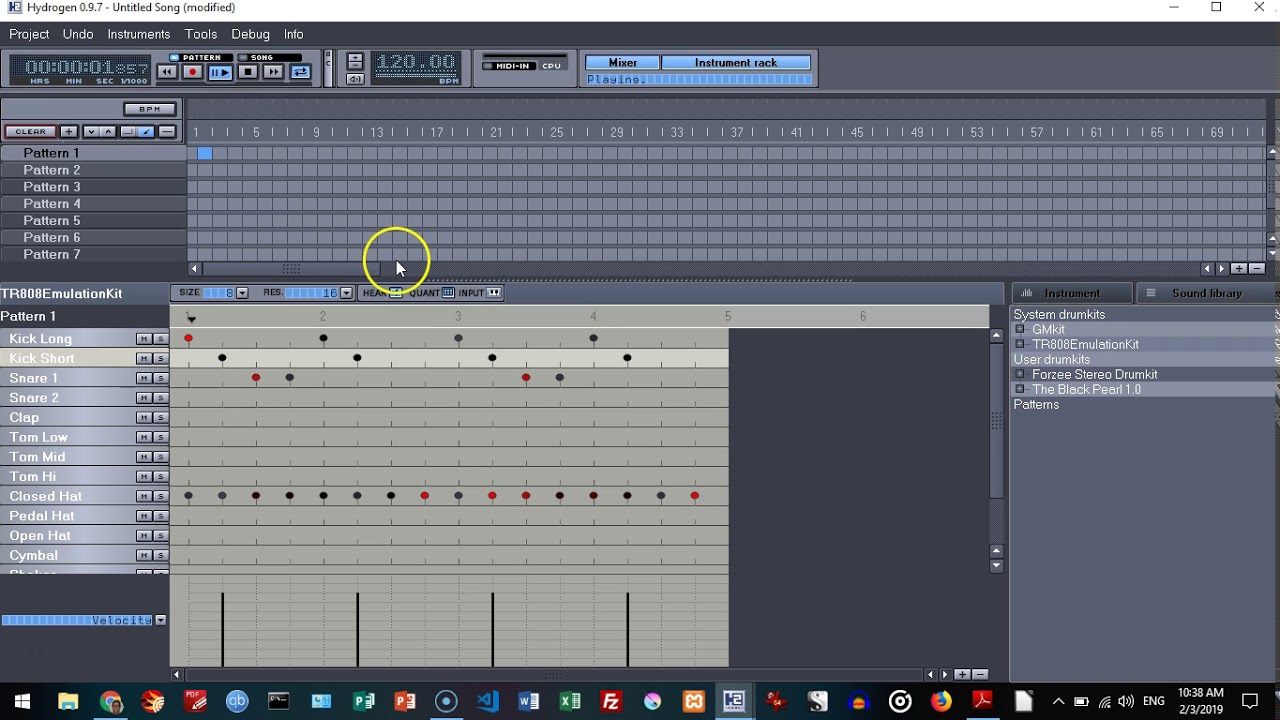Open the RES. resolution dropdown

point(346,293)
